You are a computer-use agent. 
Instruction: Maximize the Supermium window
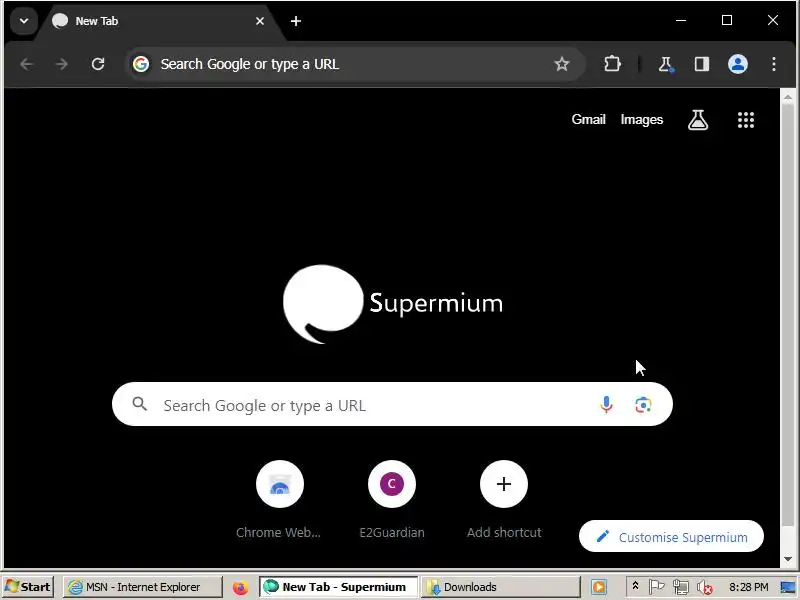coord(727,20)
